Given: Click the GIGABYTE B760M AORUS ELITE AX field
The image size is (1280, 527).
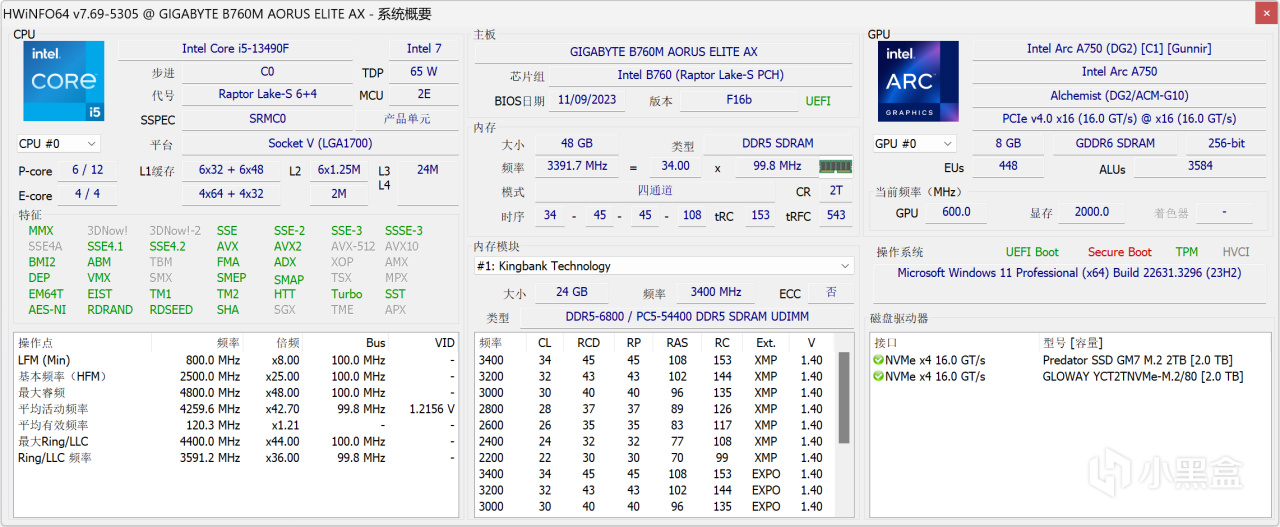Looking at the screenshot, I should [663, 52].
